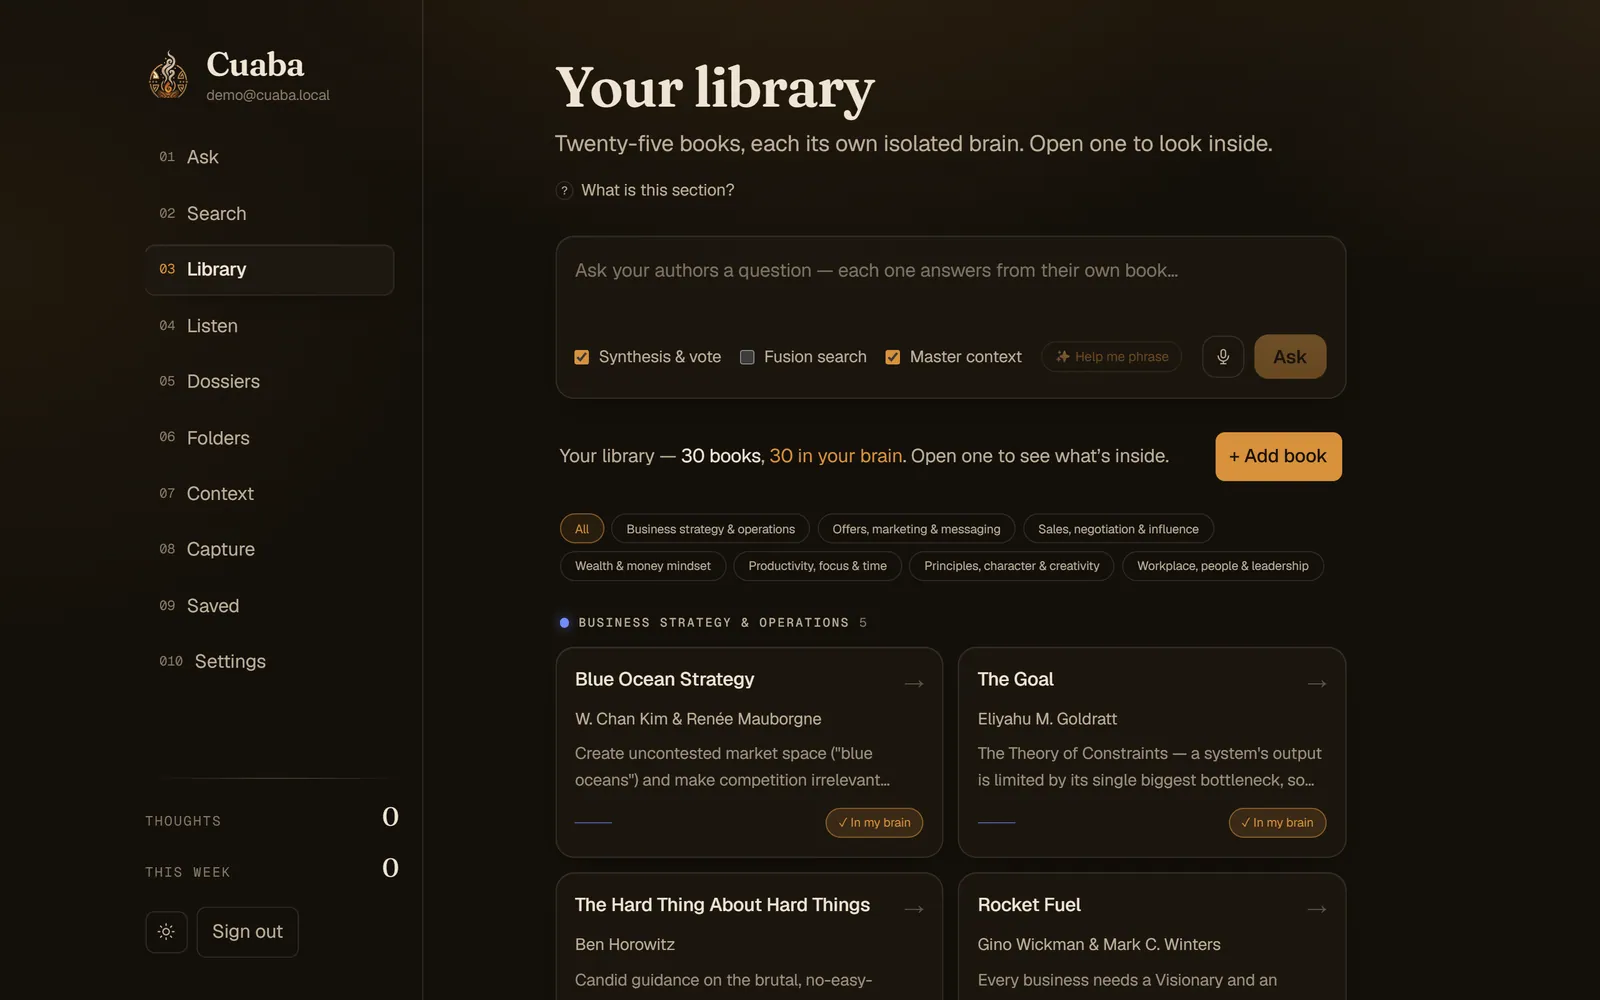The image size is (1600, 1000).
Task: Uncheck the Master context checkbox
Action: coord(893,357)
